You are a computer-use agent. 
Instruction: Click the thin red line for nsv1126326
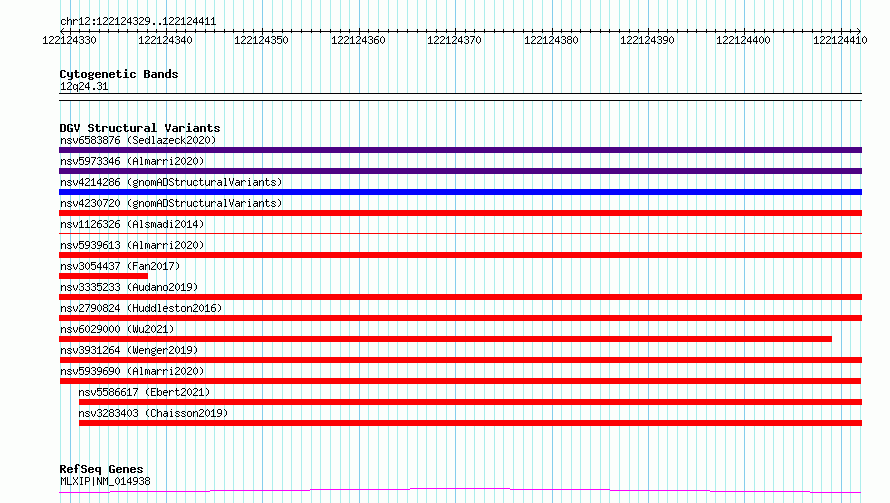click(x=460, y=233)
